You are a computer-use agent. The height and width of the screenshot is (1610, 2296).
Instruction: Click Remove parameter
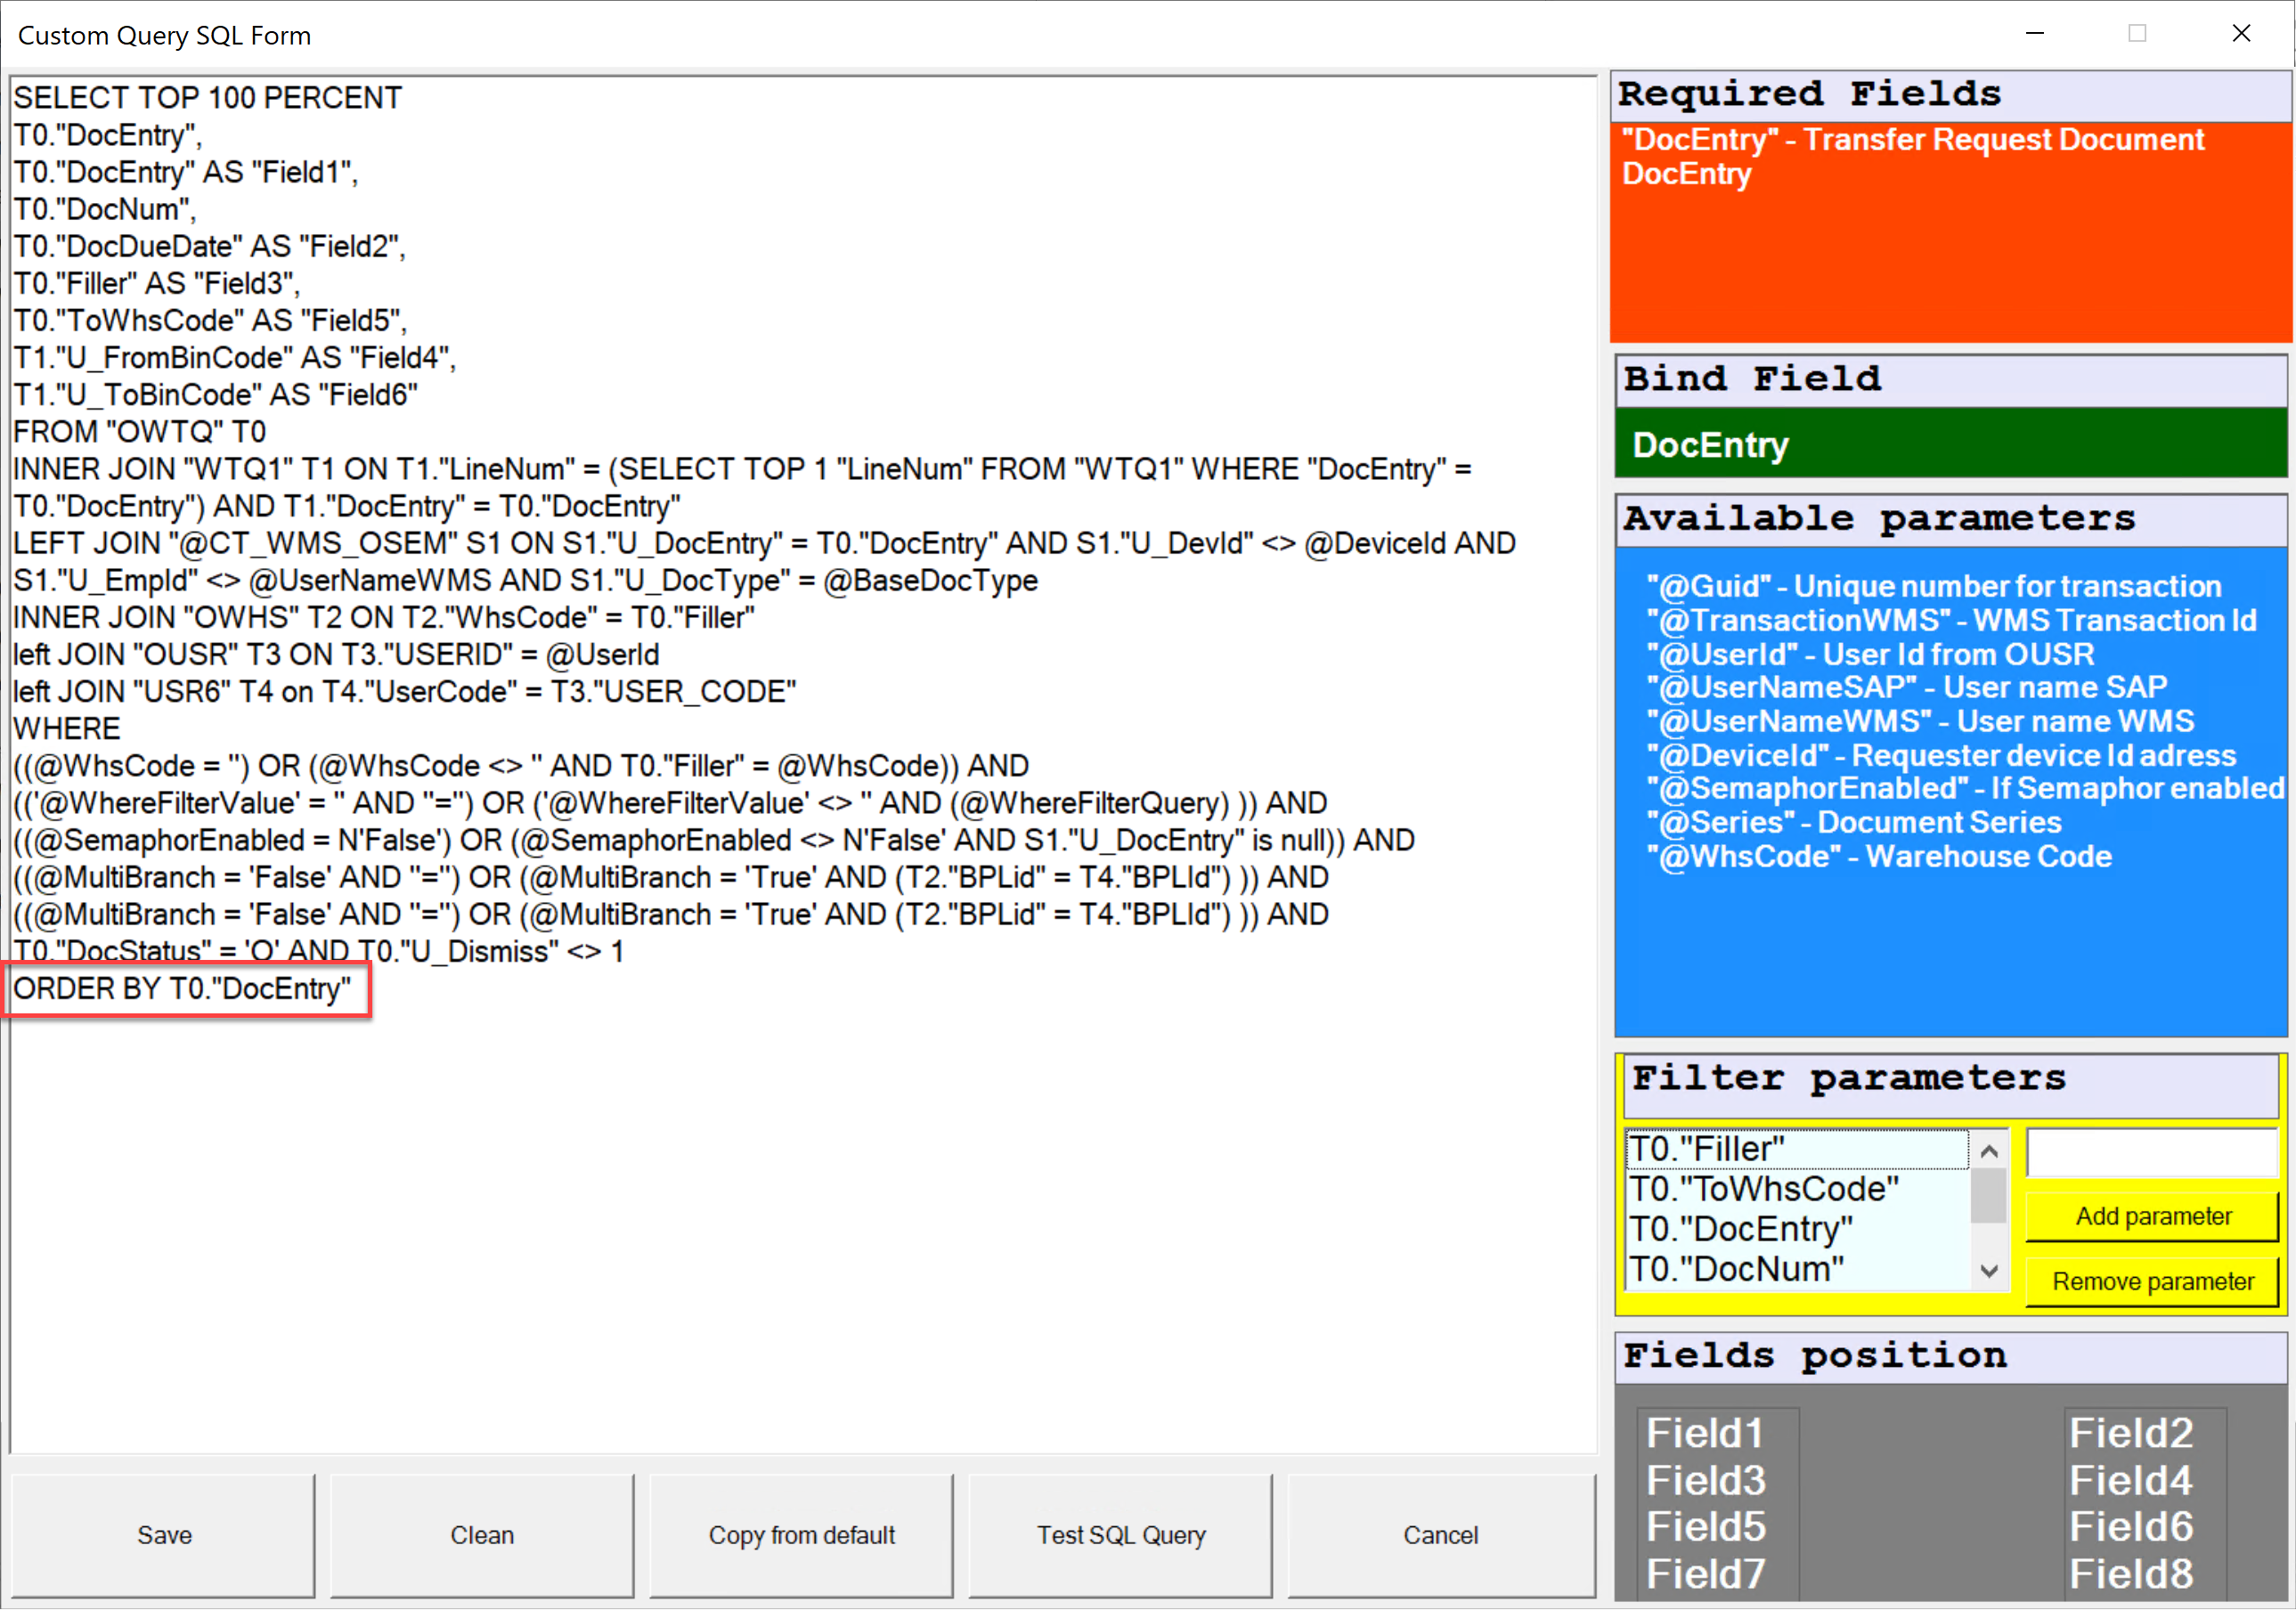pos(2152,1281)
